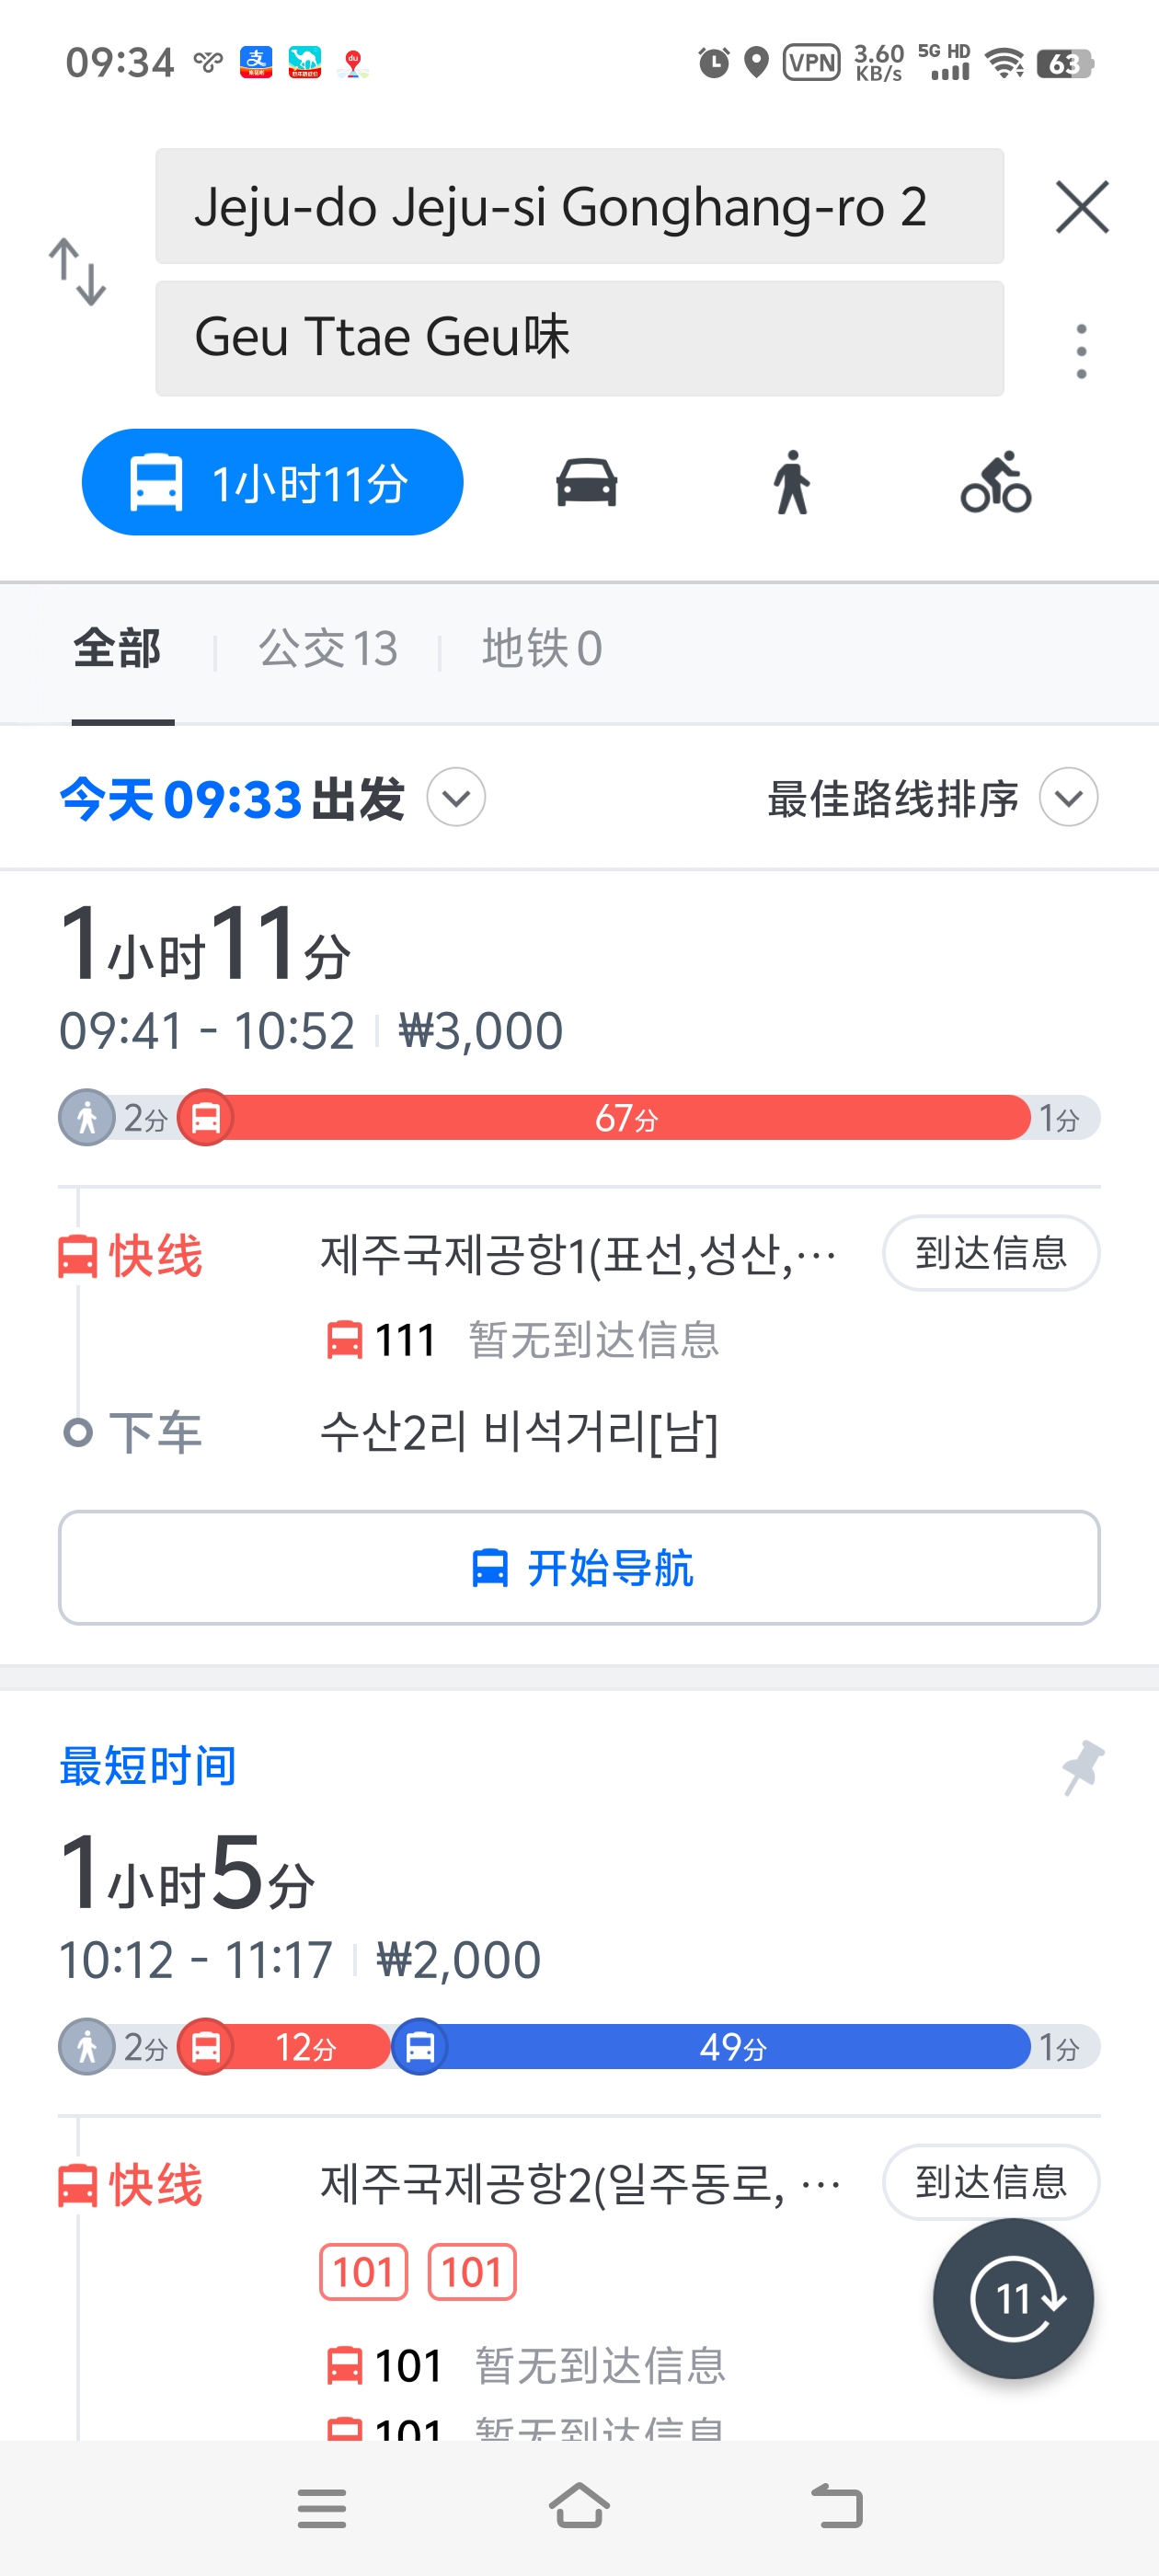Tap 到达信息 for the 101 bus route
Image resolution: width=1159 pixels, height=2576 pixels.
(x=990, y=2181)
